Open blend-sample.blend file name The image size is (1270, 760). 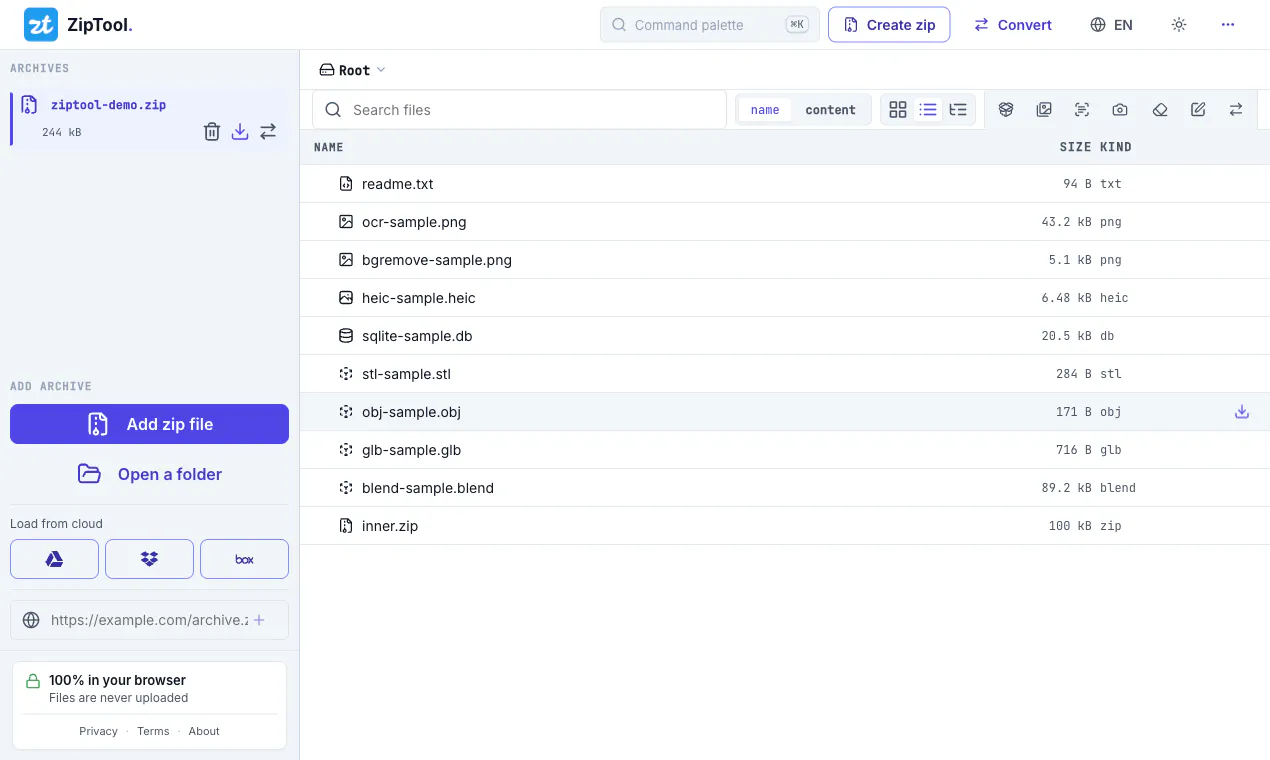[428, 488]
